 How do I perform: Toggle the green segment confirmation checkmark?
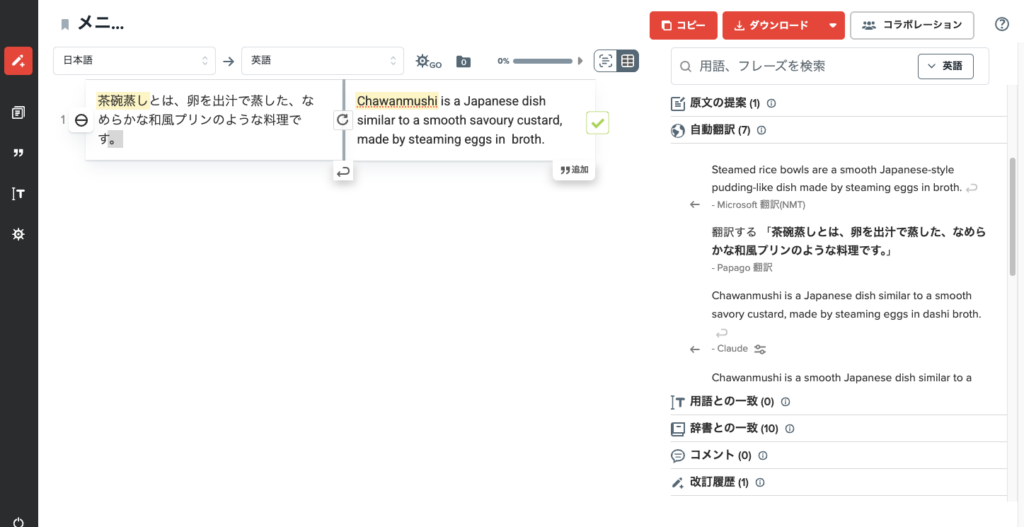click(597, 123)
